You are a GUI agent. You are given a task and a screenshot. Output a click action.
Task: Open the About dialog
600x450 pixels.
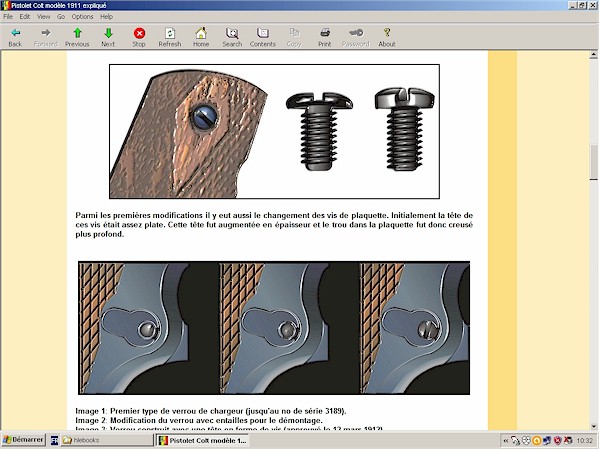coord(387,37)
